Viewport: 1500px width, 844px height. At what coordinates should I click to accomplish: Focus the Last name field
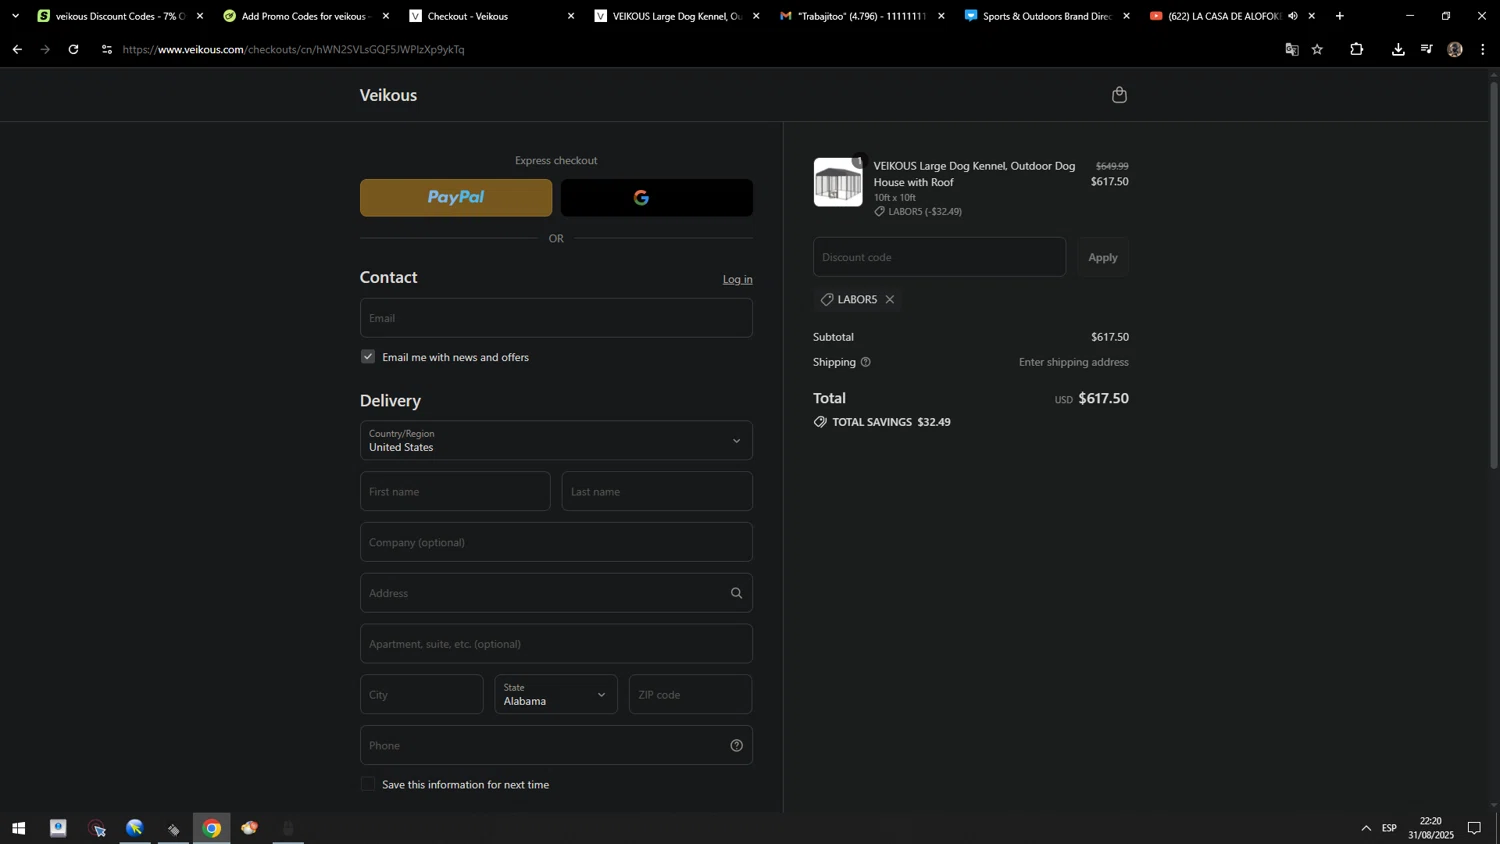click(x=657, y=492)
